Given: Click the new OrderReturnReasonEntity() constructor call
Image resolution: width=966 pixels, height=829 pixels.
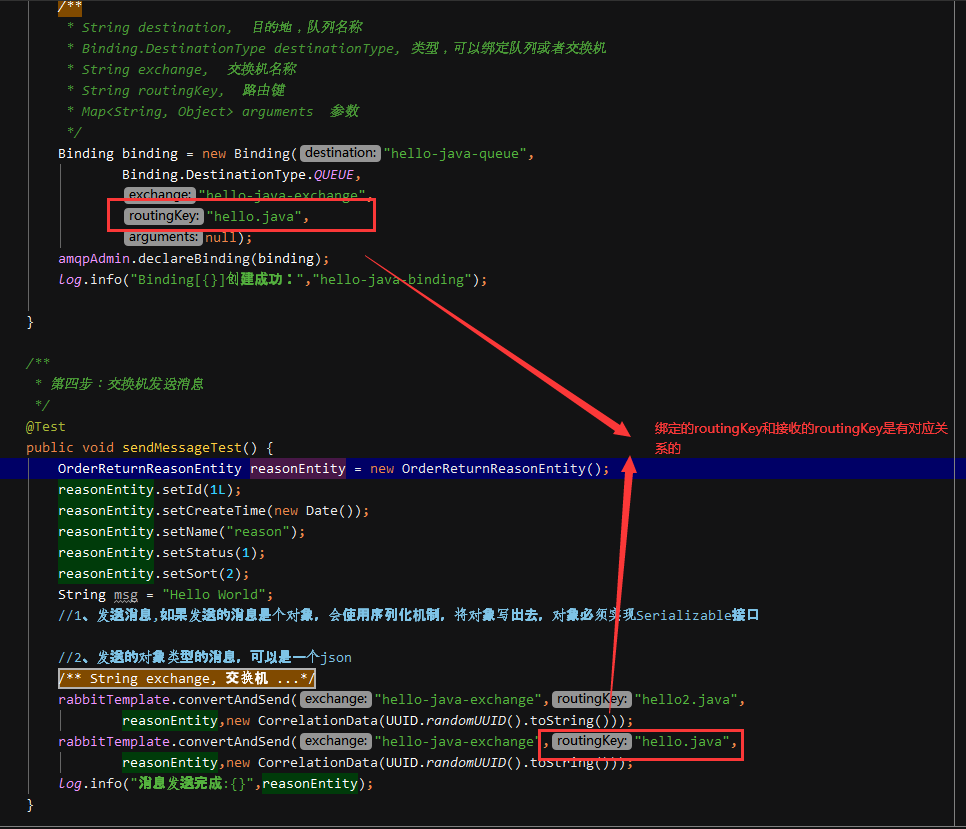Looking at the screenshot, I should 489,469.
